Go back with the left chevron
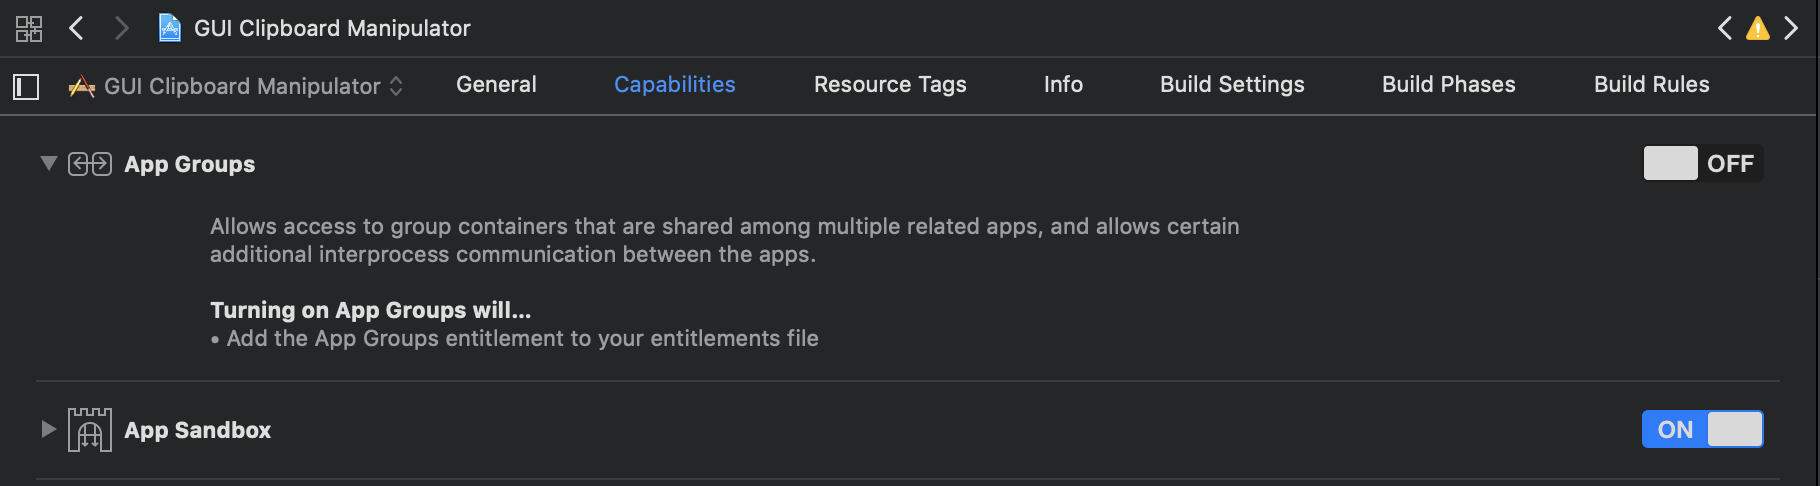This screenshot has height=486, width=1820. click(76, 28)
